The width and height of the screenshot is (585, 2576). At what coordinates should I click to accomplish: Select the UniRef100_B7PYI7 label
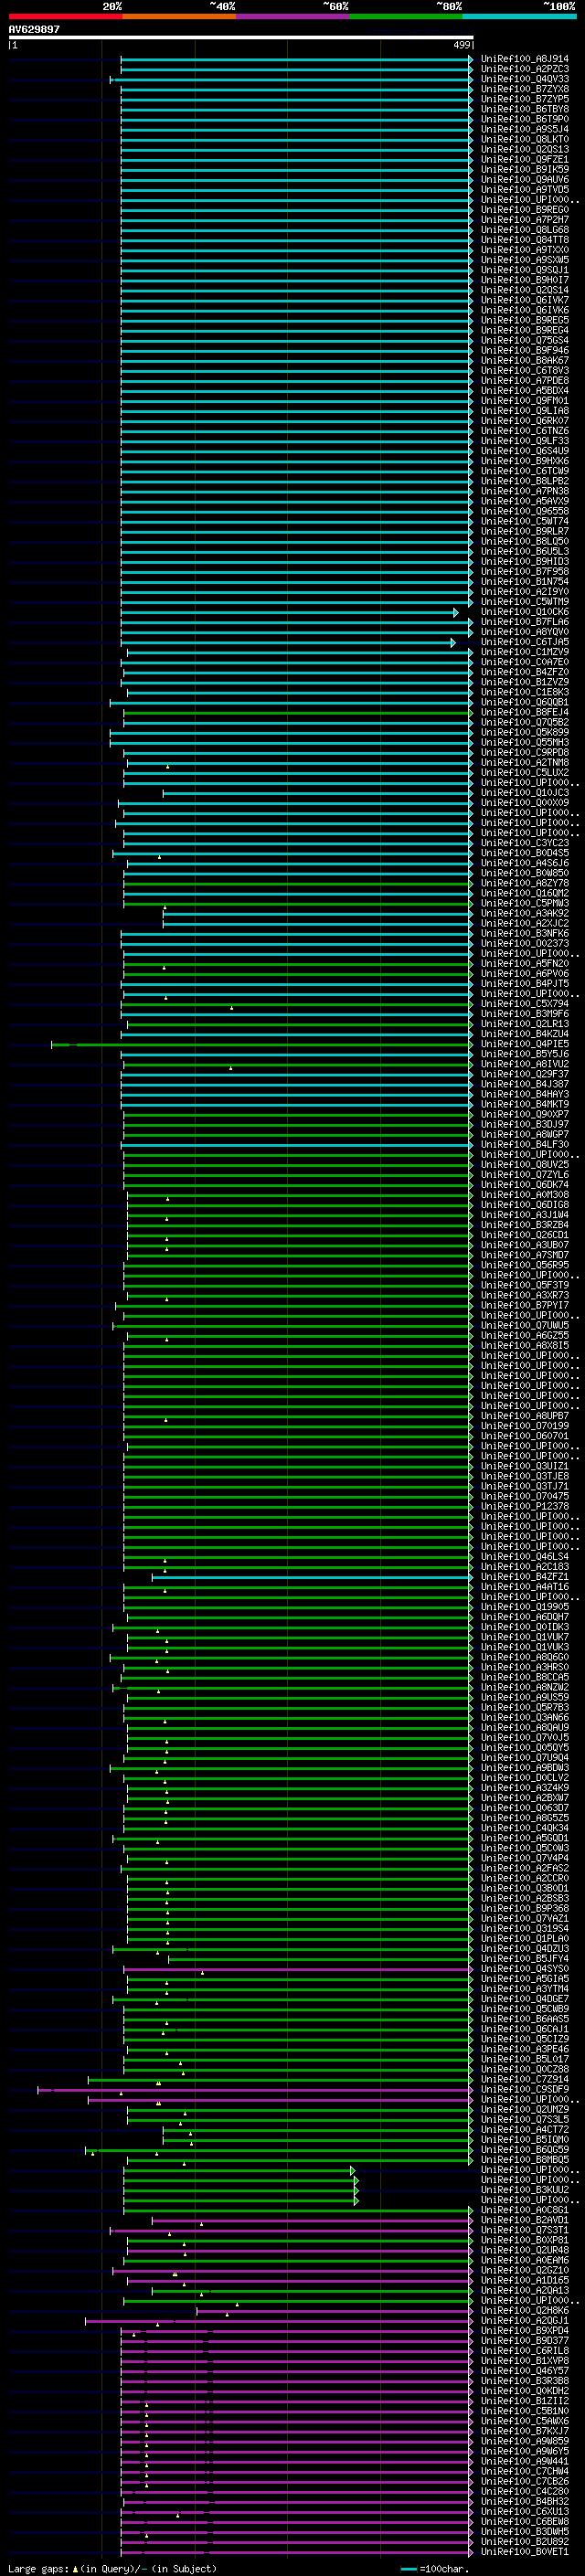(524, 1305)
